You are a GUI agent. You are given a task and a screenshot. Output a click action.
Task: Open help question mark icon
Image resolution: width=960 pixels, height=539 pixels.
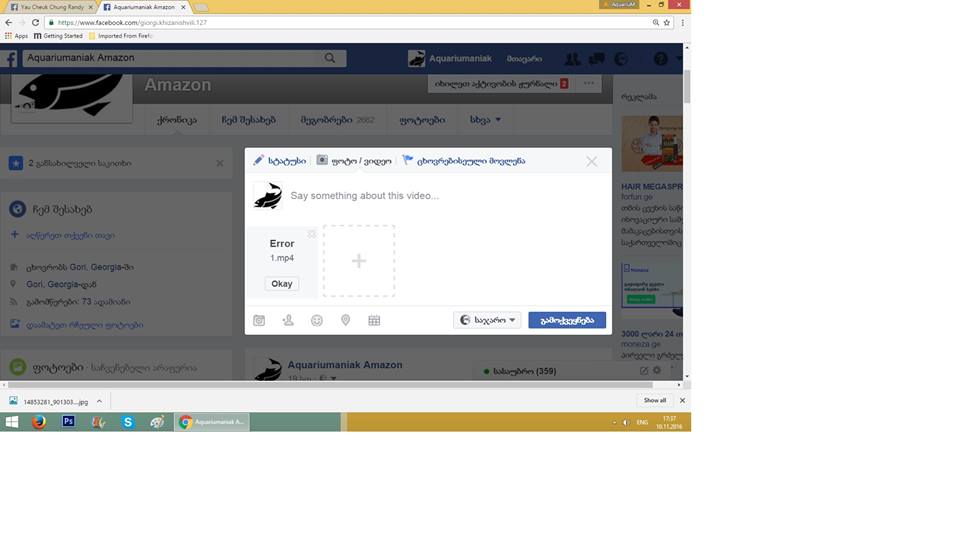[660, 59]
